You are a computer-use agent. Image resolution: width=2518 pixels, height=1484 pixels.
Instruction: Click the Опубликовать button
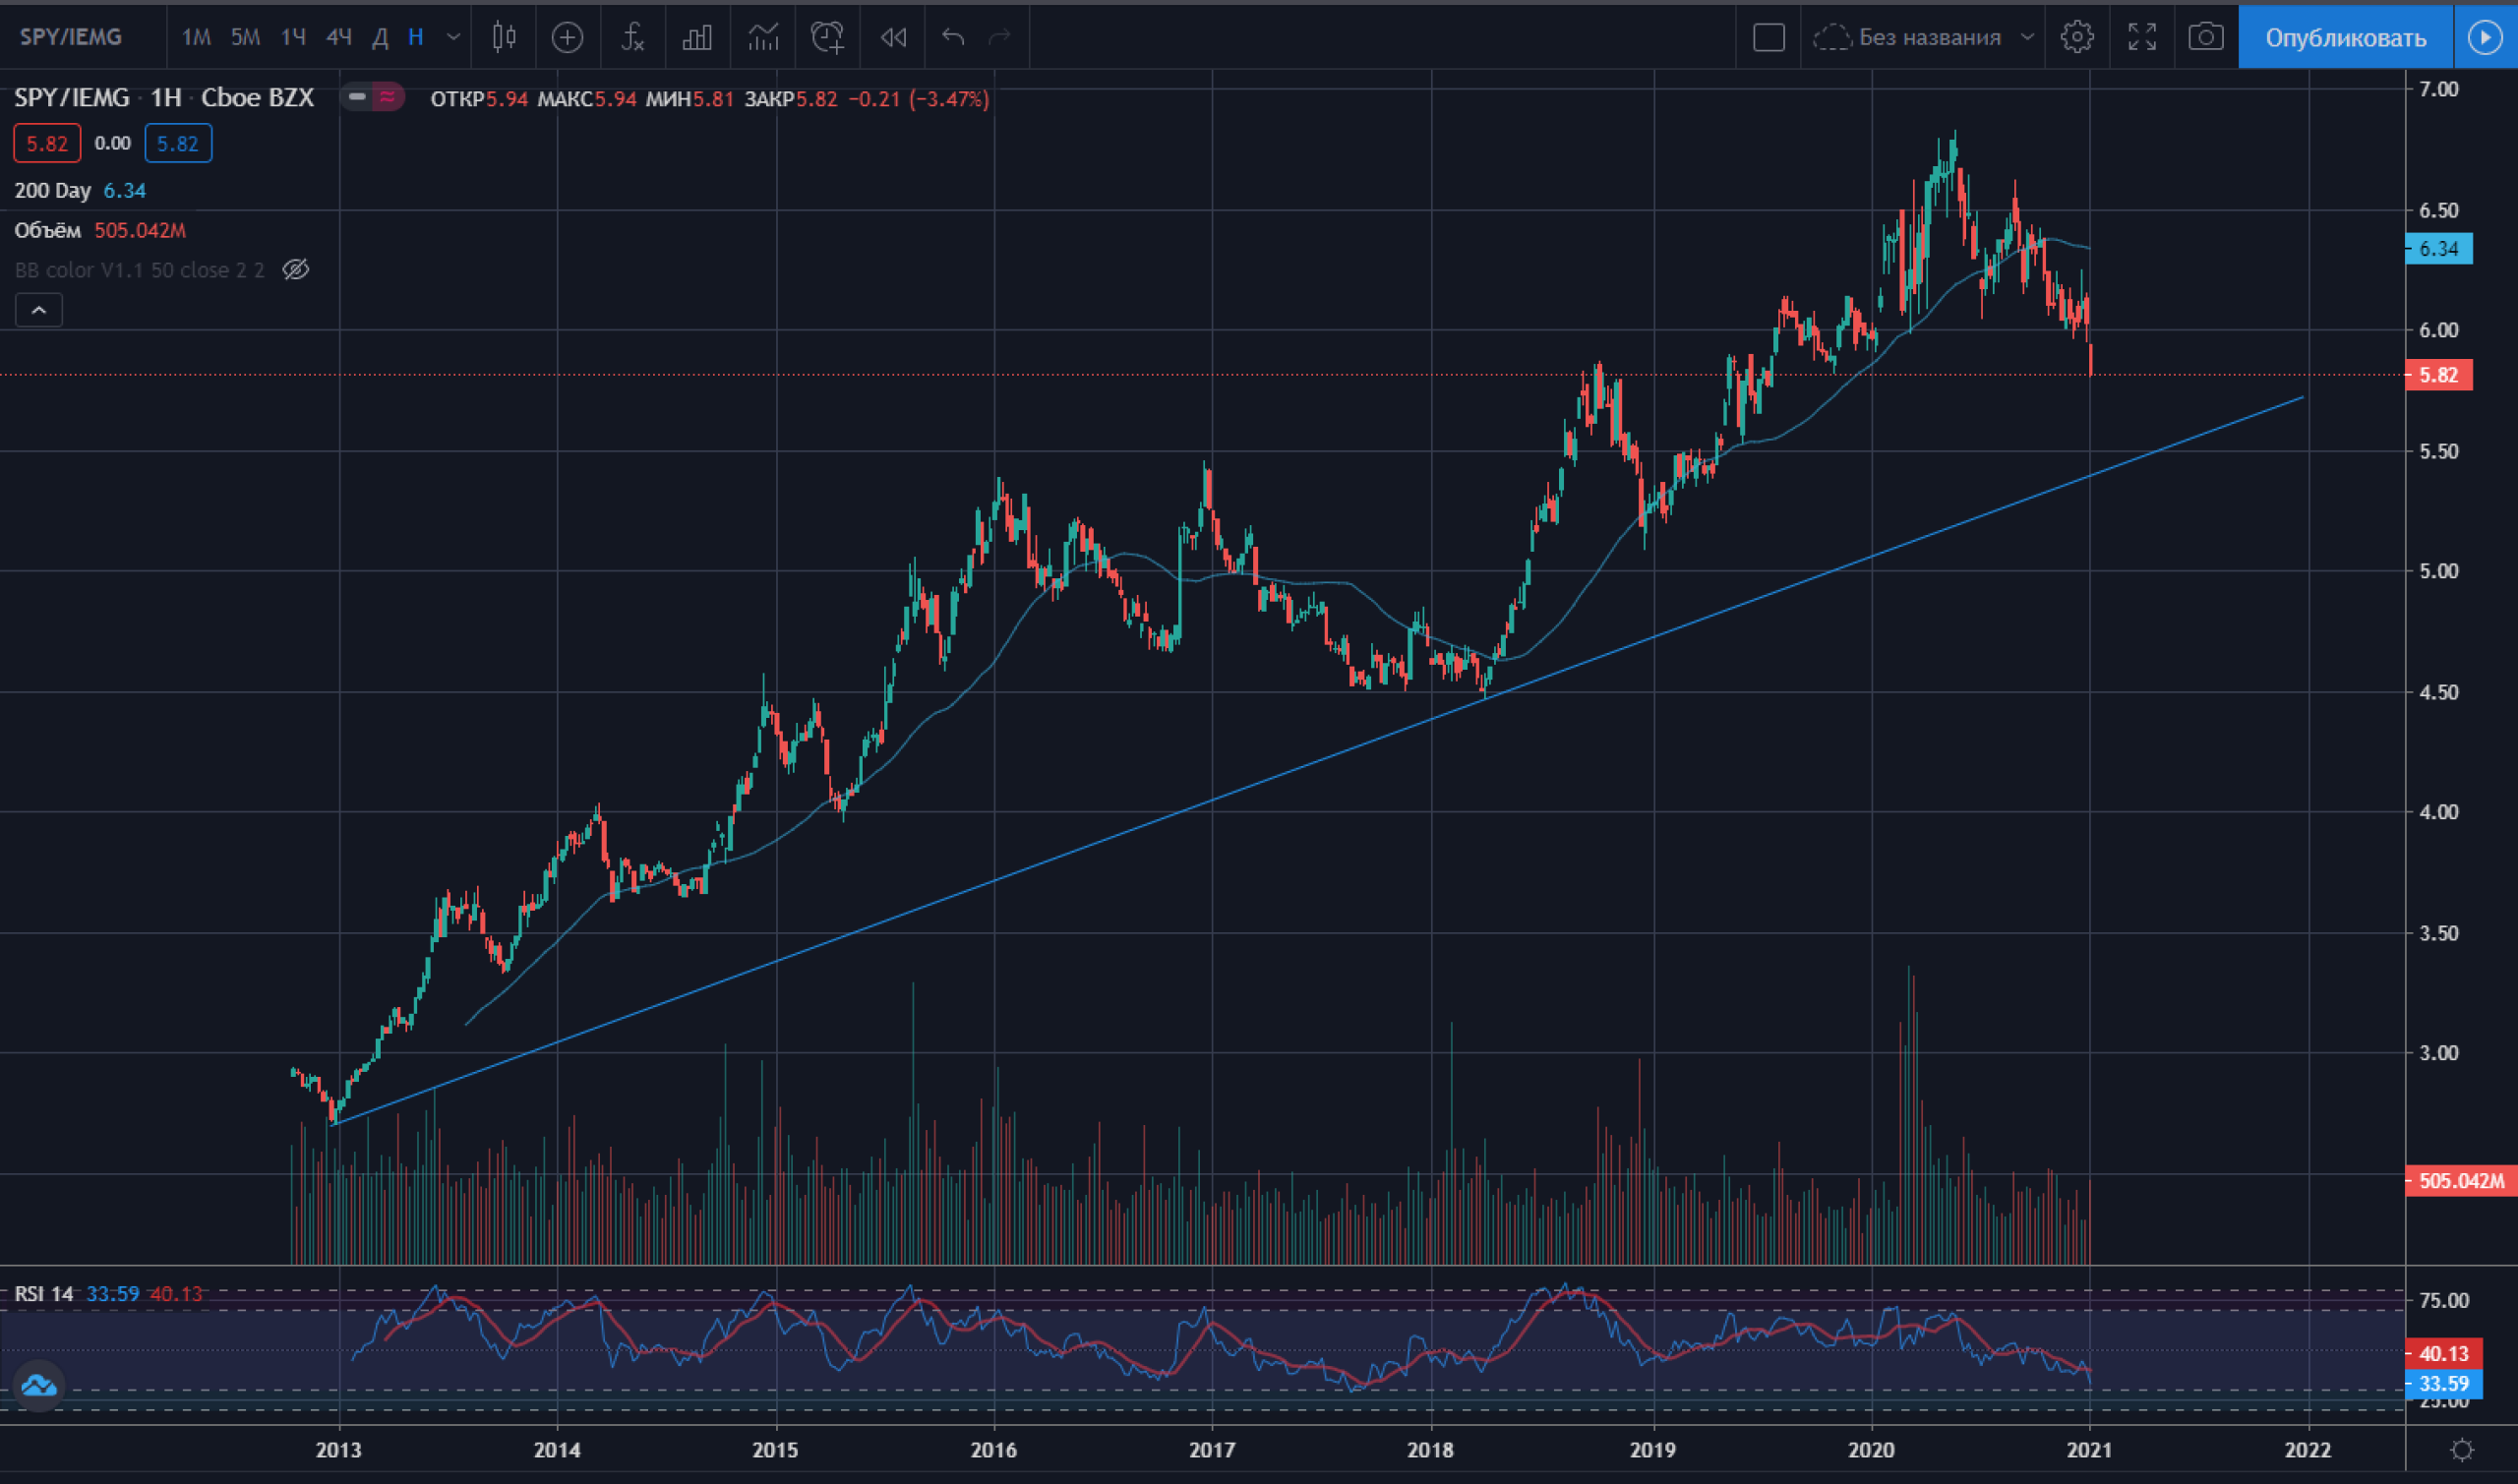pyautogui.click(x=2345, y=37)
